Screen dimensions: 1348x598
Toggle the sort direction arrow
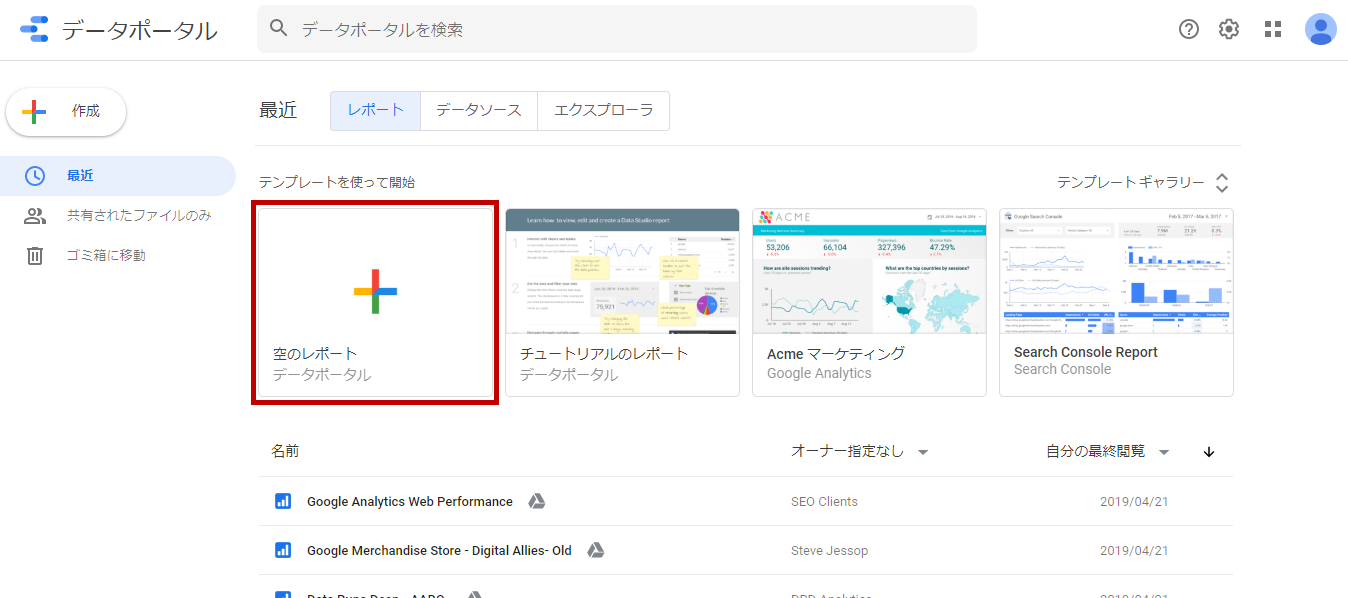coord(1209,452)
